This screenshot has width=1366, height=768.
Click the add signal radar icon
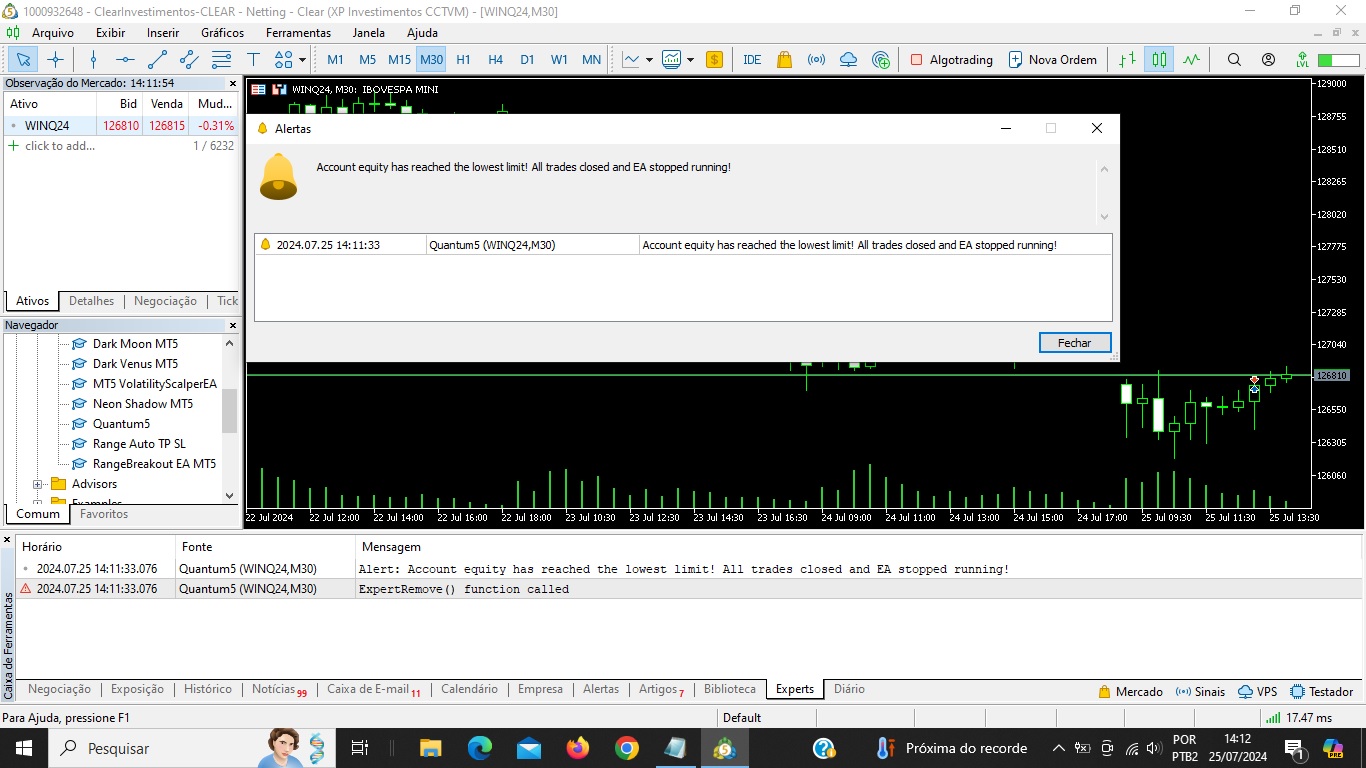[x=881, y=59]
